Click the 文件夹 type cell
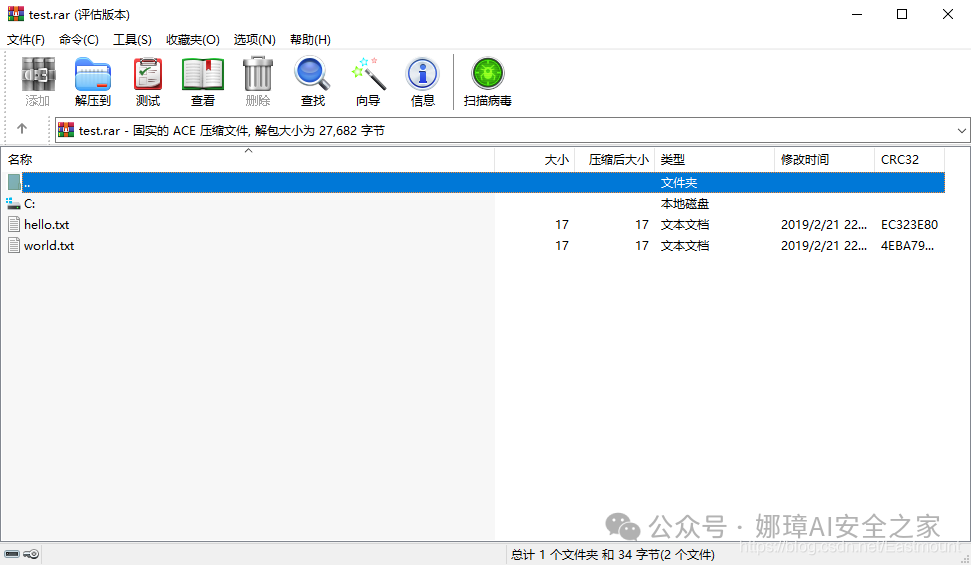This screenshot has width=971, height=565. tap(679, 182)
